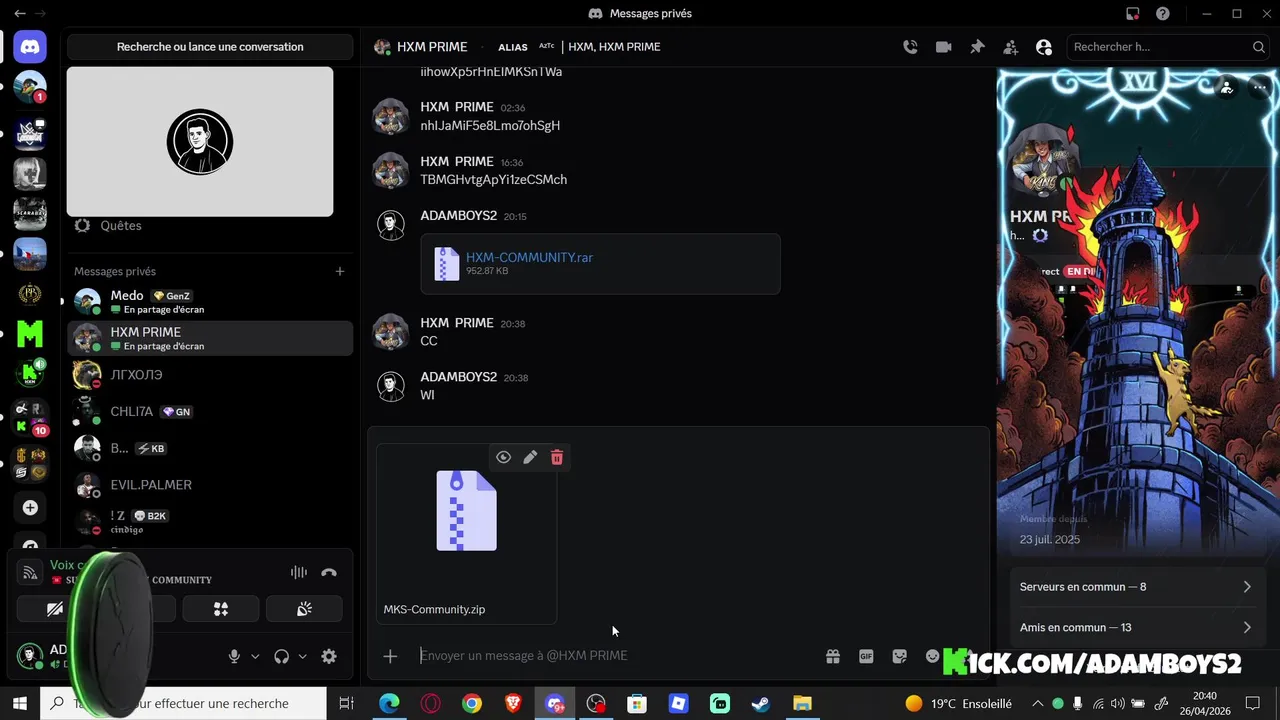Image resolution: width=1280 pixels, height=720 pixels.
Task: Open the GIF picker
Action: tap(866, 656)
